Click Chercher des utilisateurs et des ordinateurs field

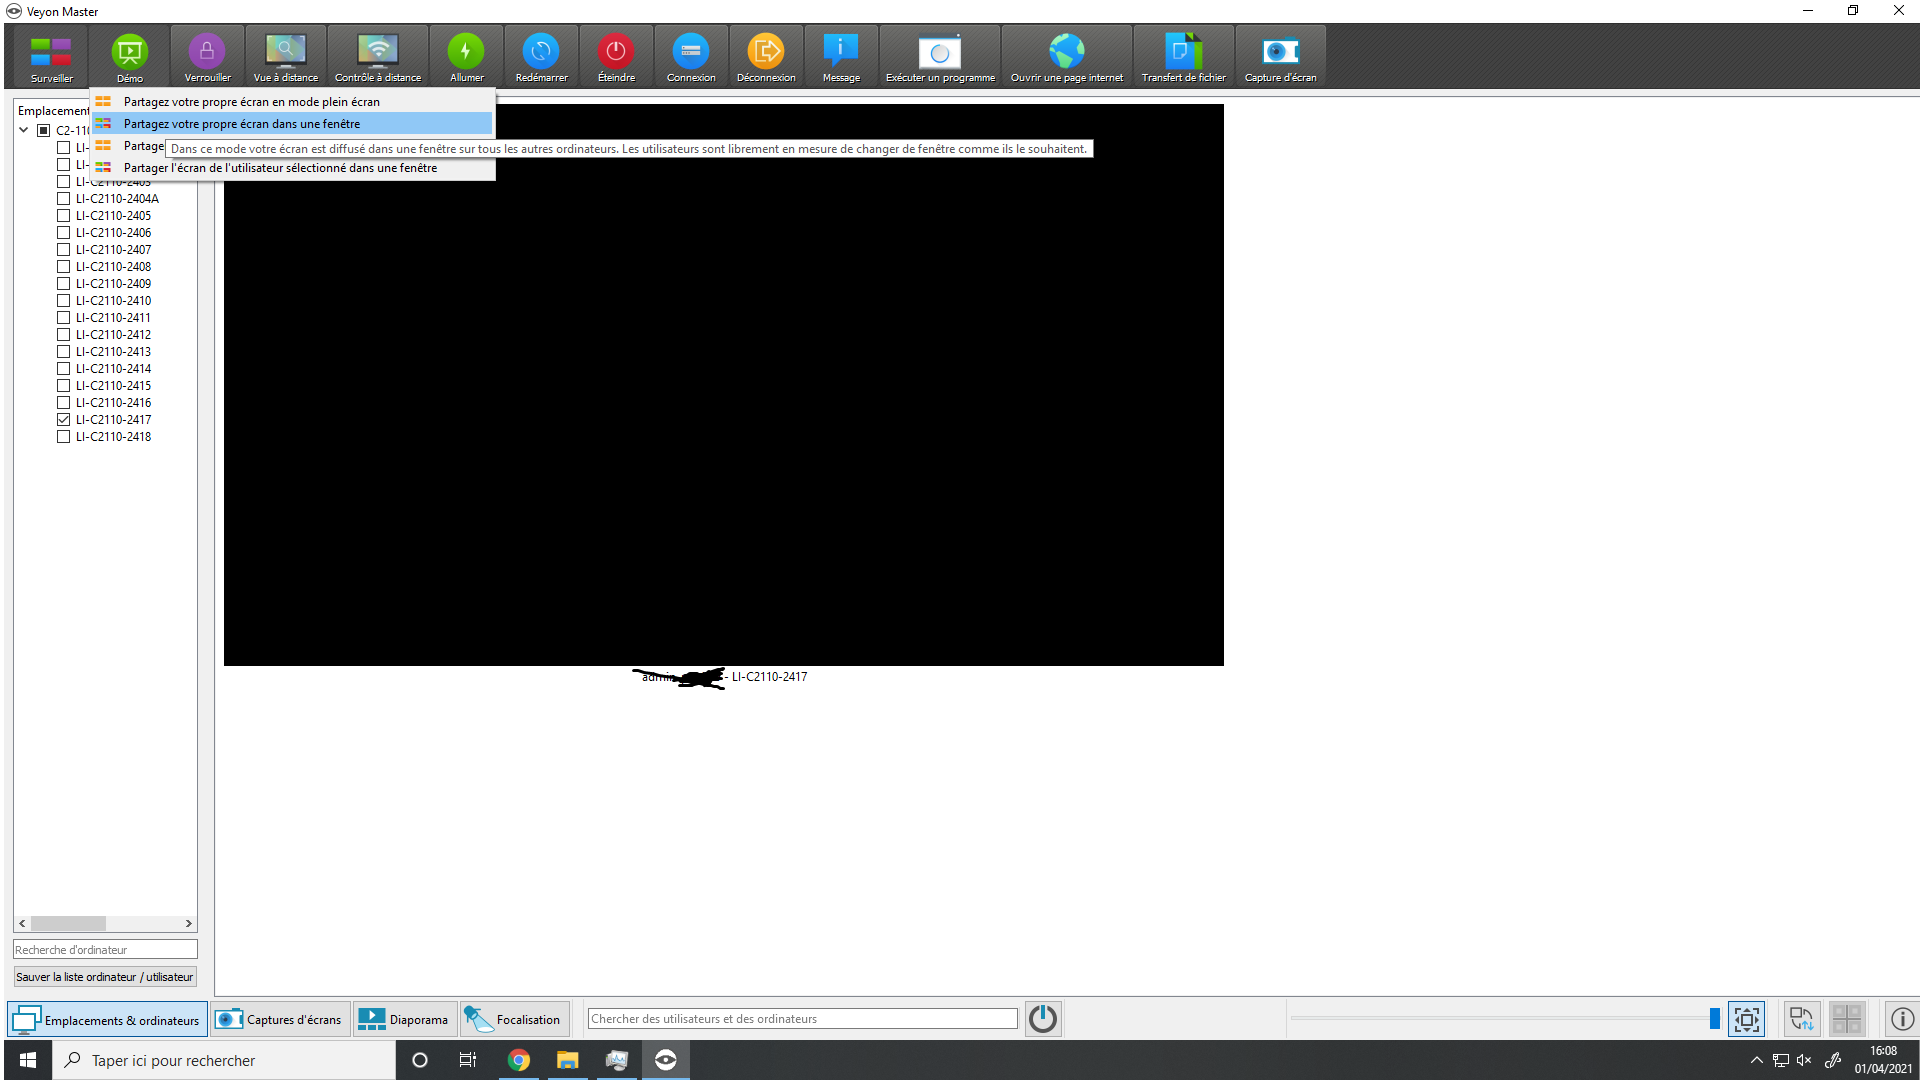[803, 1019]
